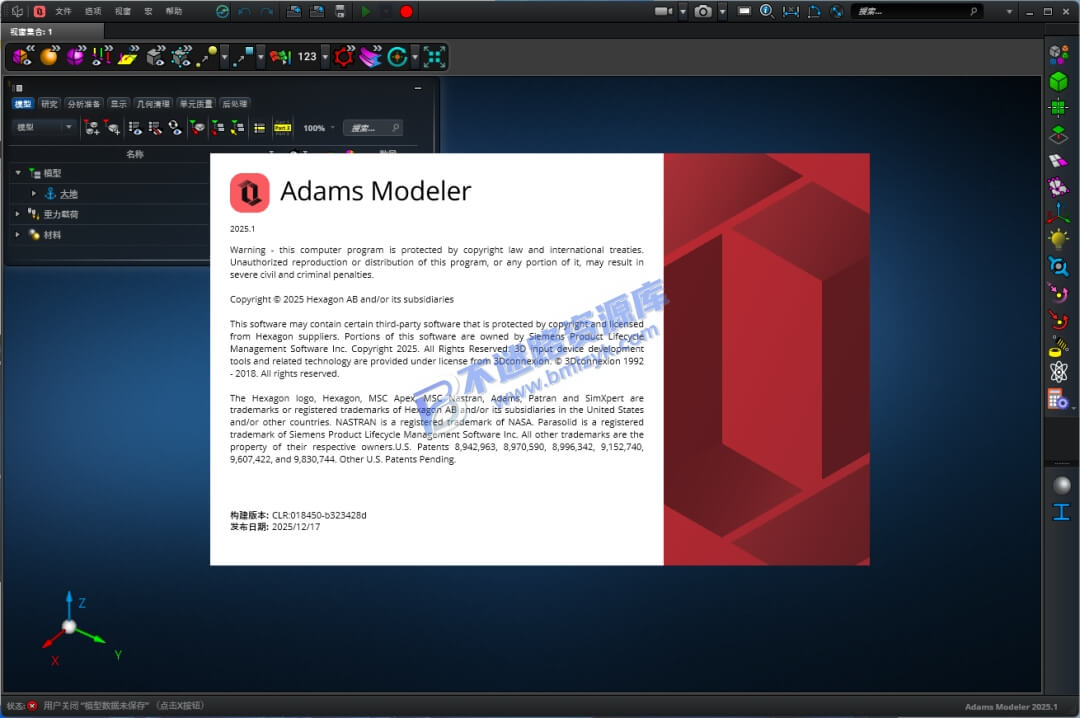Click the Redo arrow icon
The width and height of the screenshot is (1080, 718).
(267, 11)
